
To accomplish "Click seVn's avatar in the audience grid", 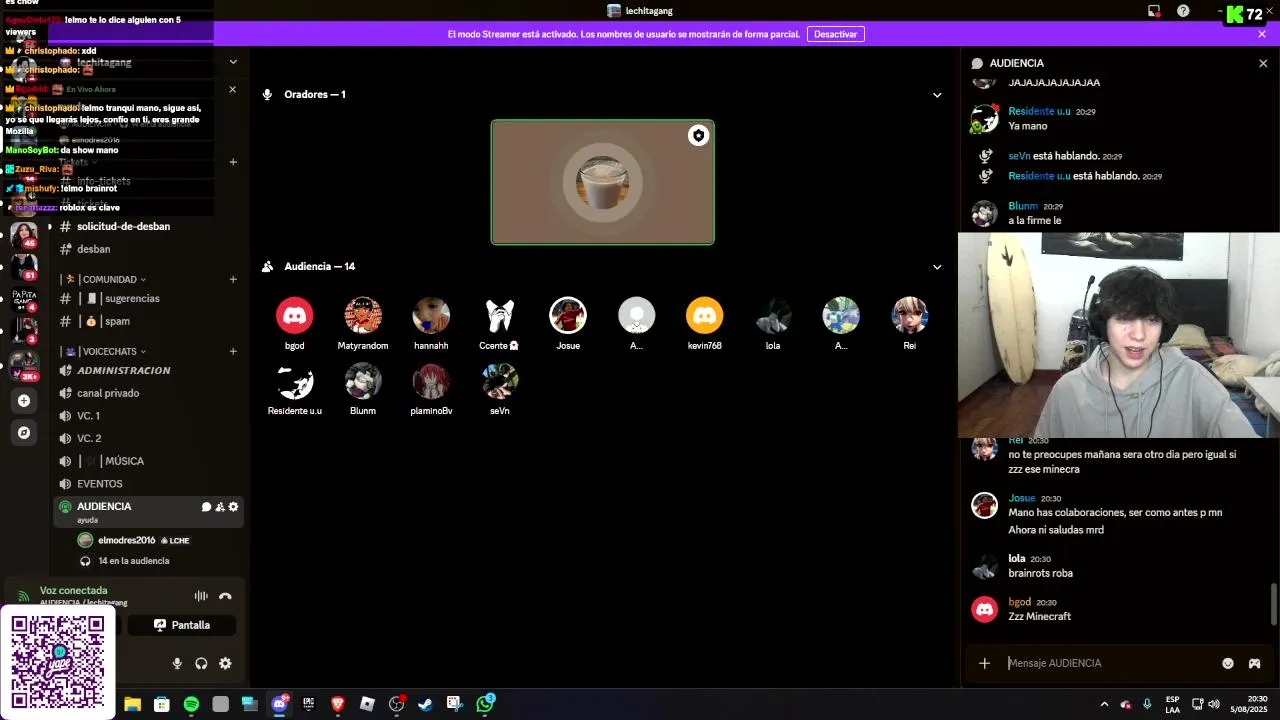I will tap(499, 381).
